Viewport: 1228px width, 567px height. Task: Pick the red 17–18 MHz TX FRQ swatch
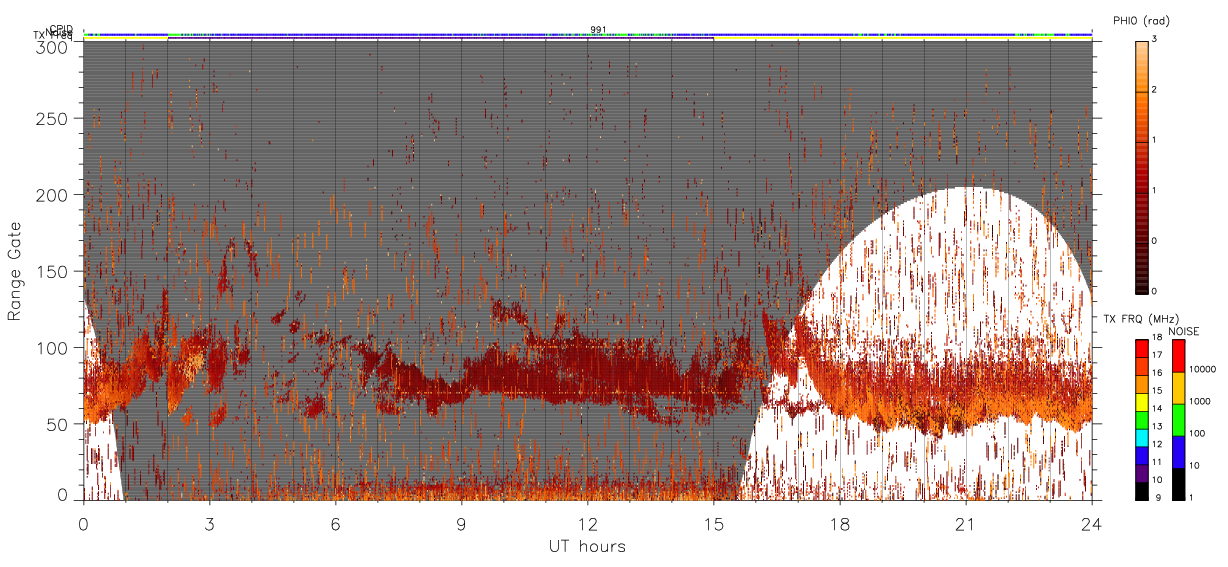click(x=1142, y=349)
